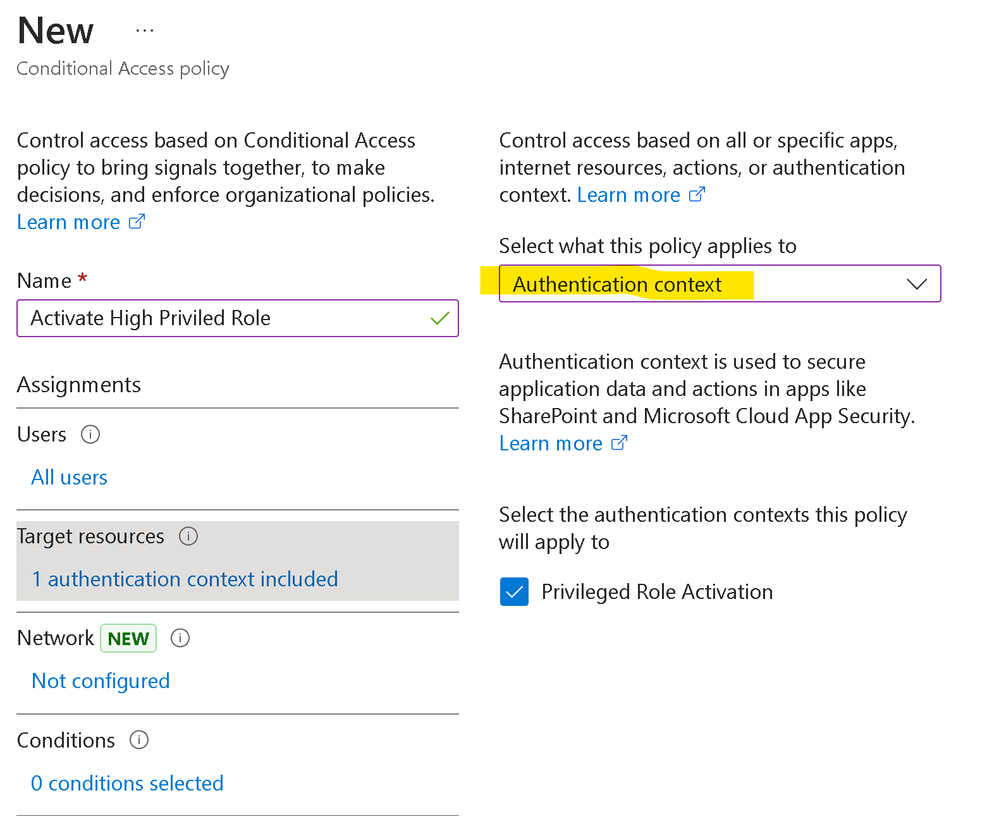Open the All users assignment link
999x816 pixels.
[x=69, y=477]
